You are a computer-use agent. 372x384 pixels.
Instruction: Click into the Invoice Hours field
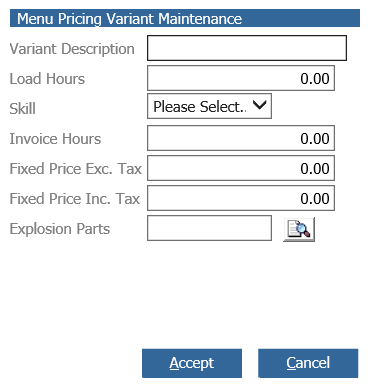[x=241, y=138]
